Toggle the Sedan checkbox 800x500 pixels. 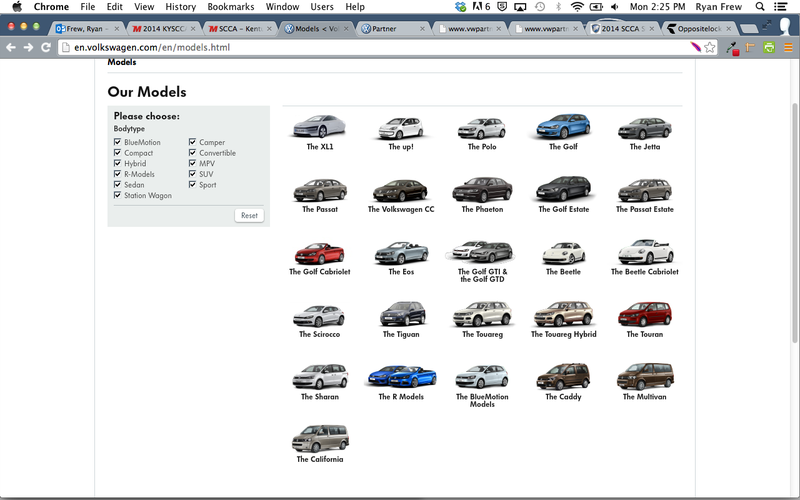tap(117, 185)
